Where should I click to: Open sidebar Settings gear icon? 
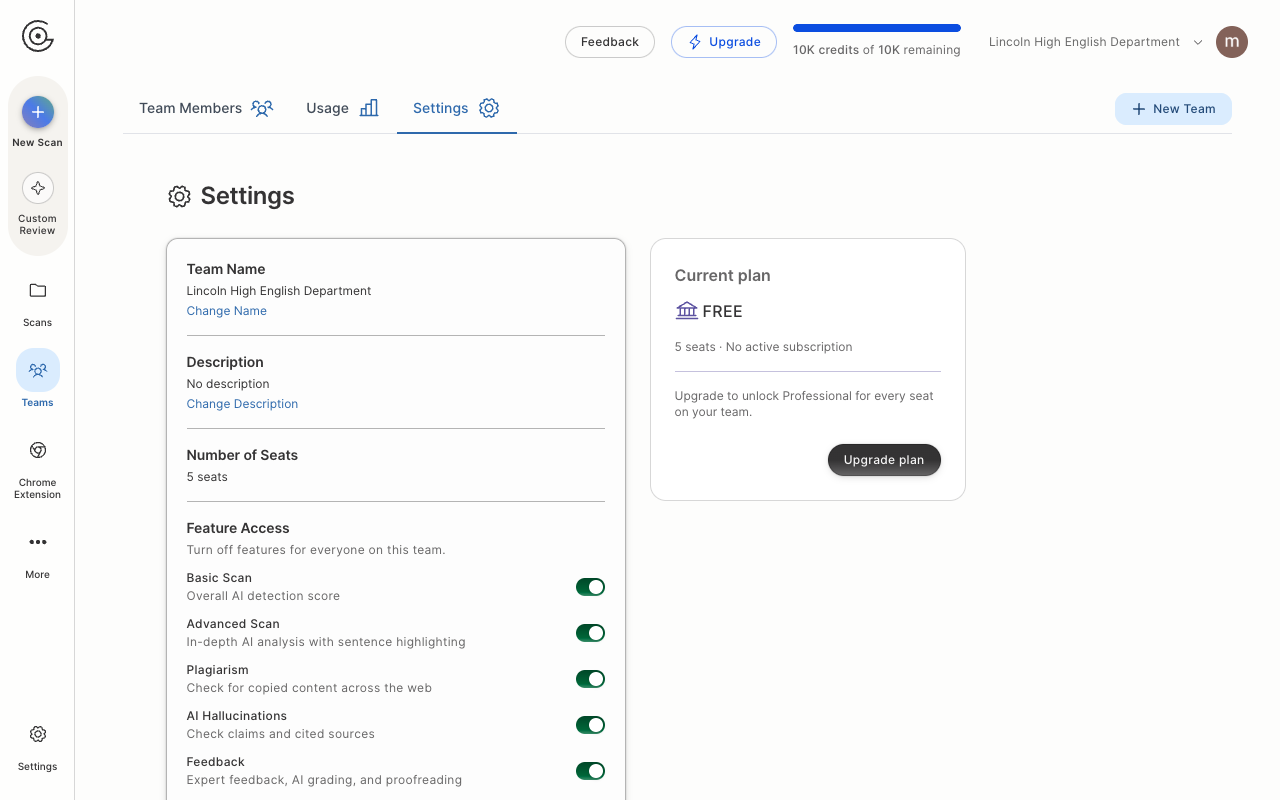pos(38,734)
